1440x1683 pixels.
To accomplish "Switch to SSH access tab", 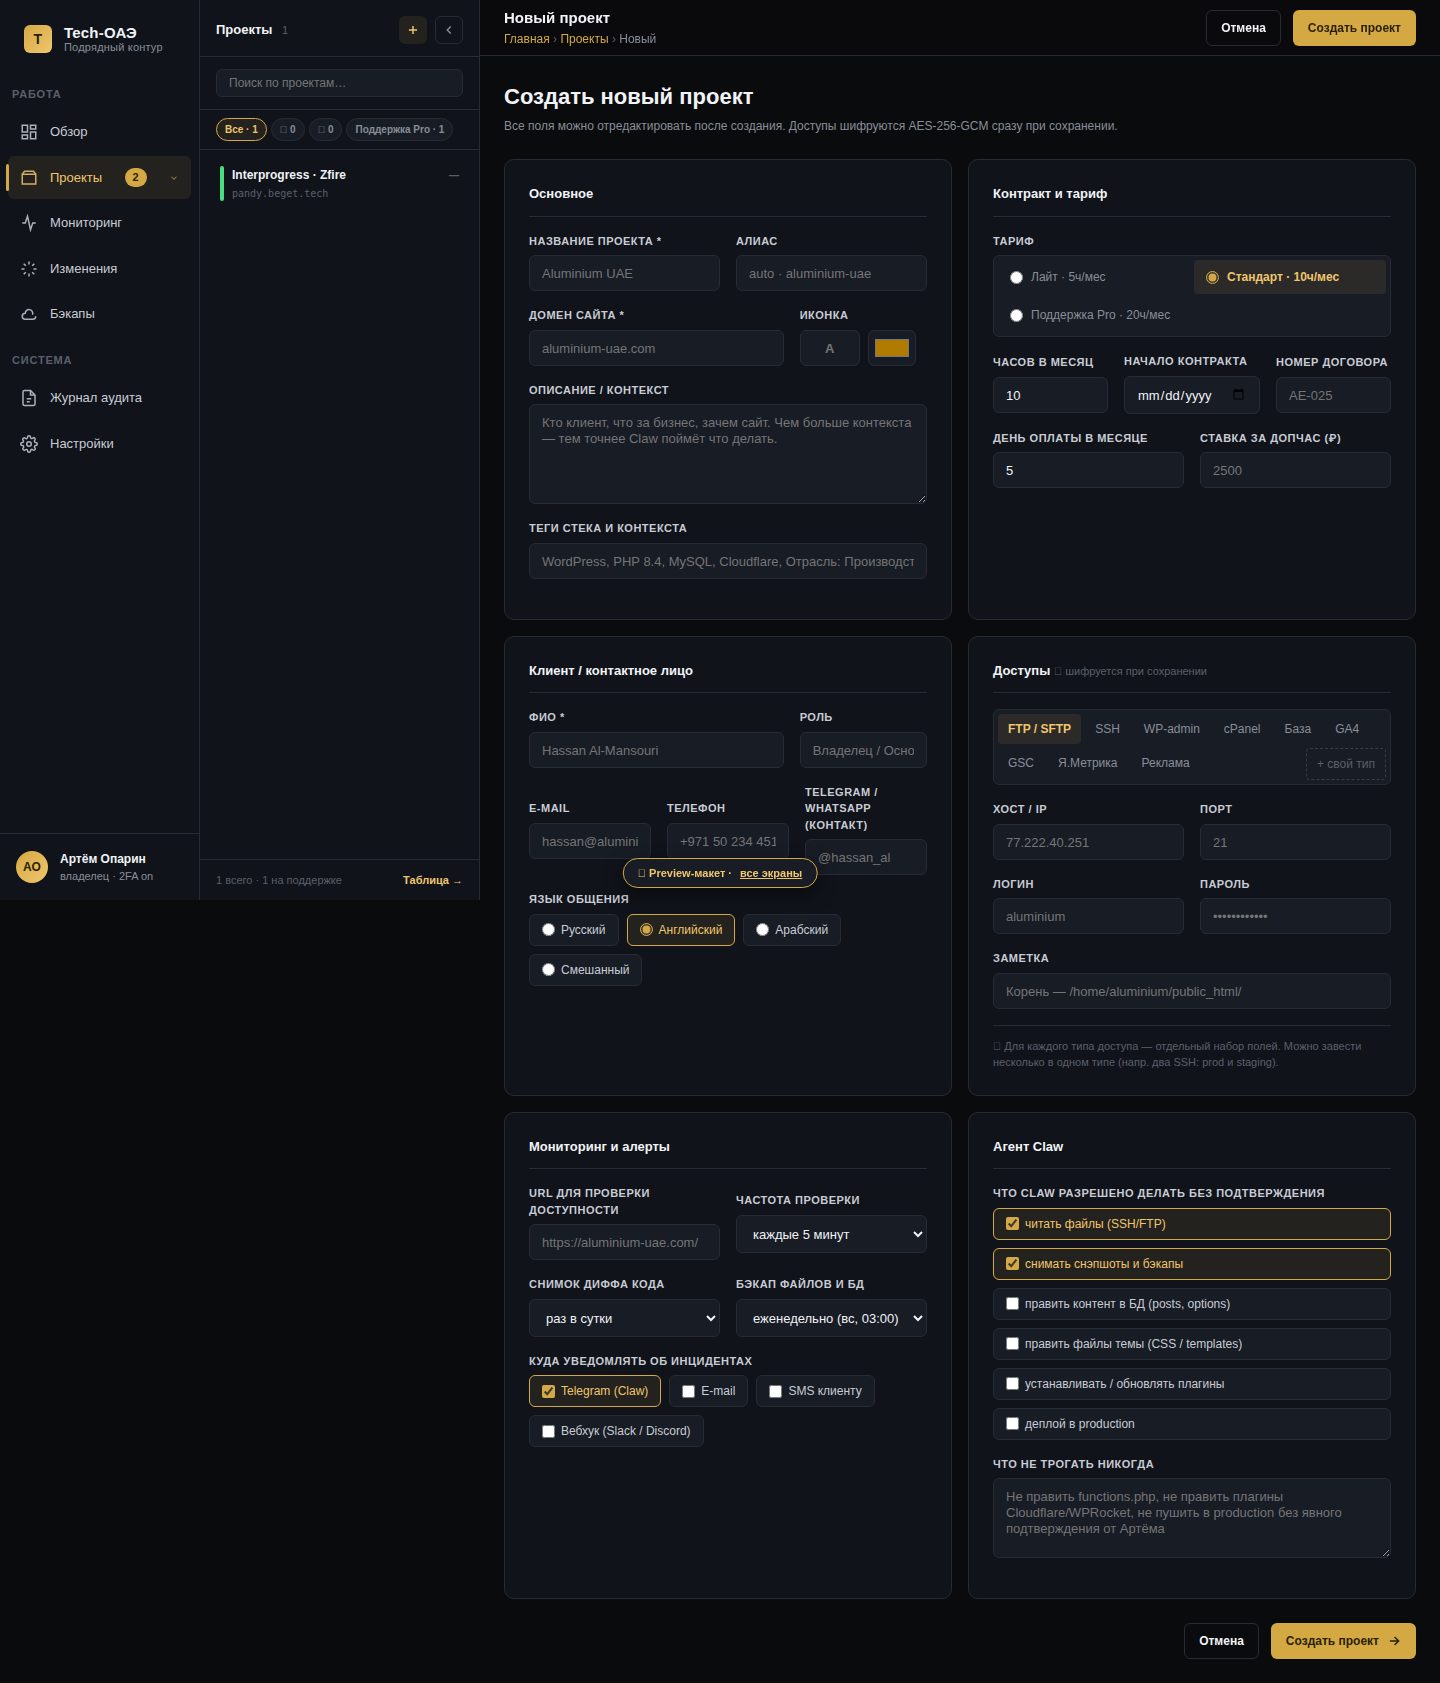I will click(x=1107, y=729).
